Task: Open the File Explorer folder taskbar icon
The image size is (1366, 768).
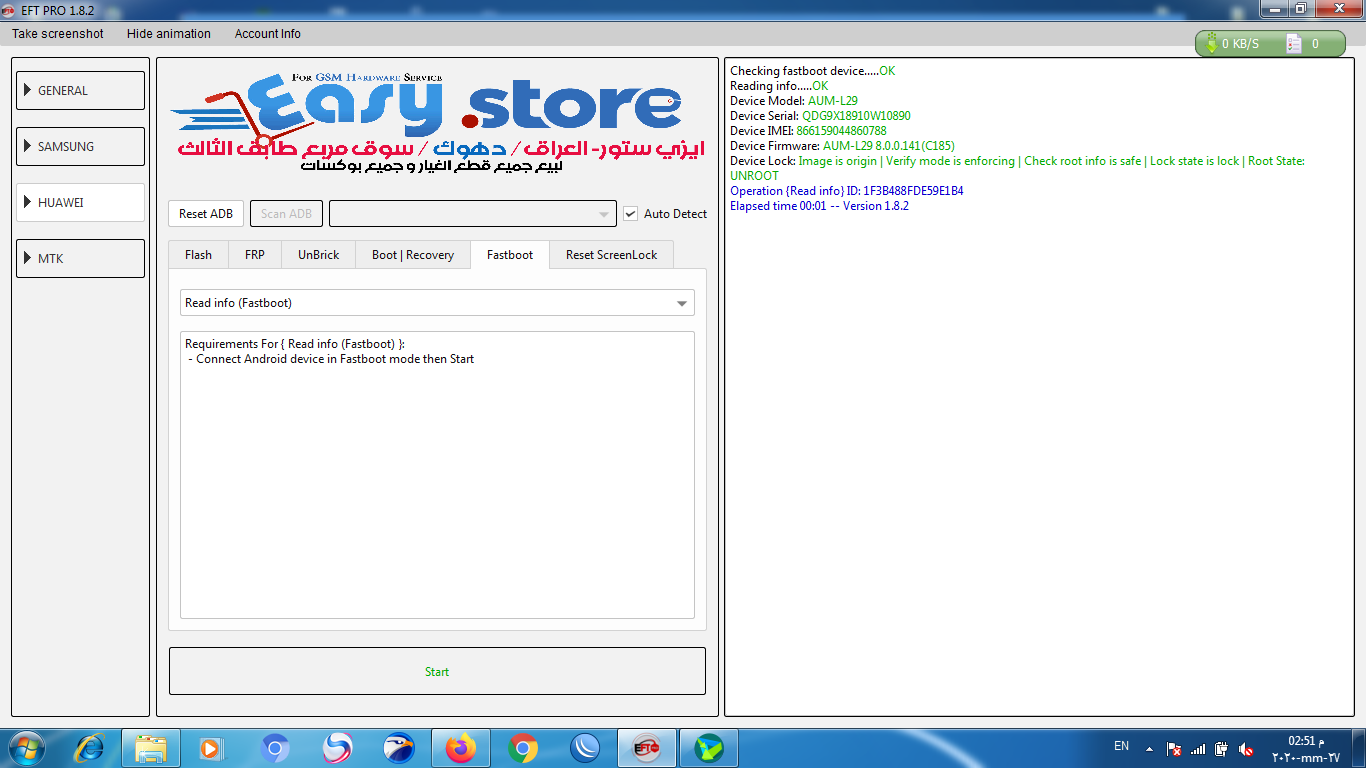Action: [x=151, y=748]
